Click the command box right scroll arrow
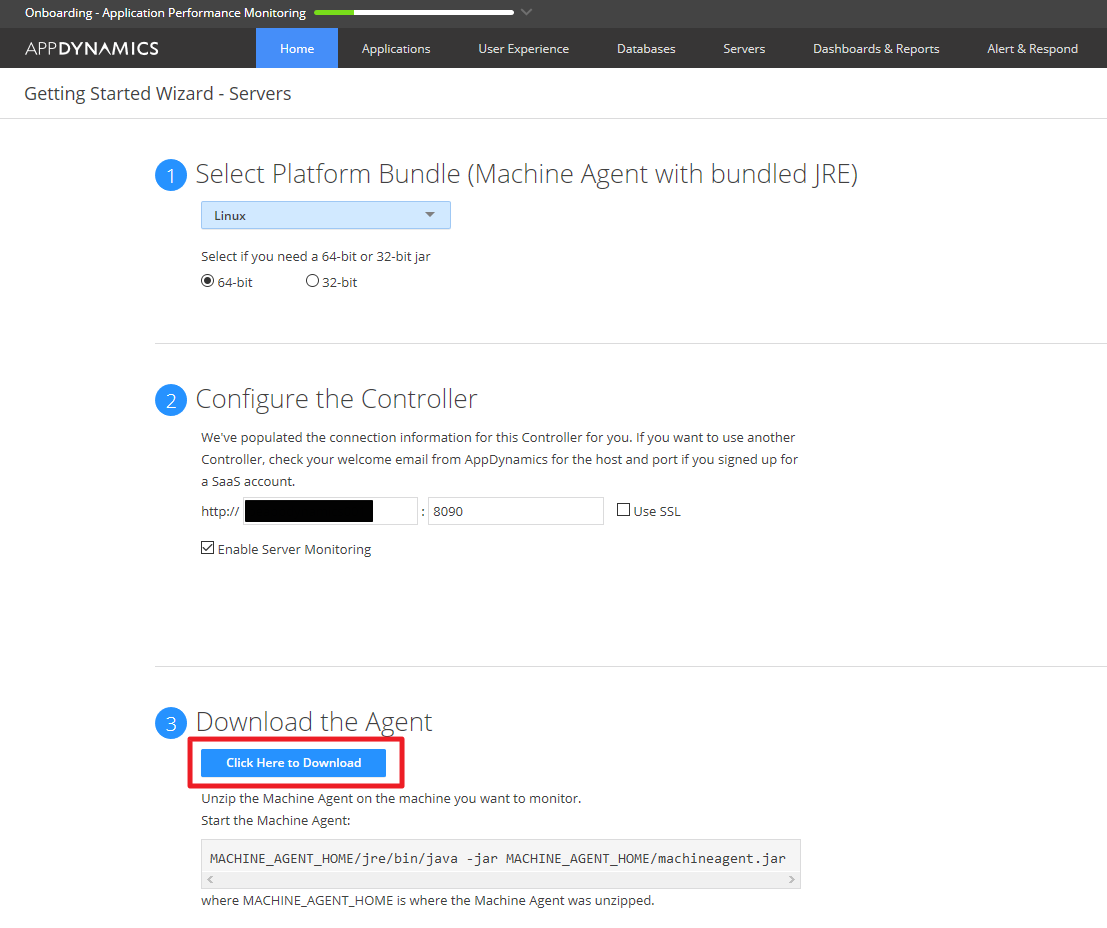 coord(791,879)
